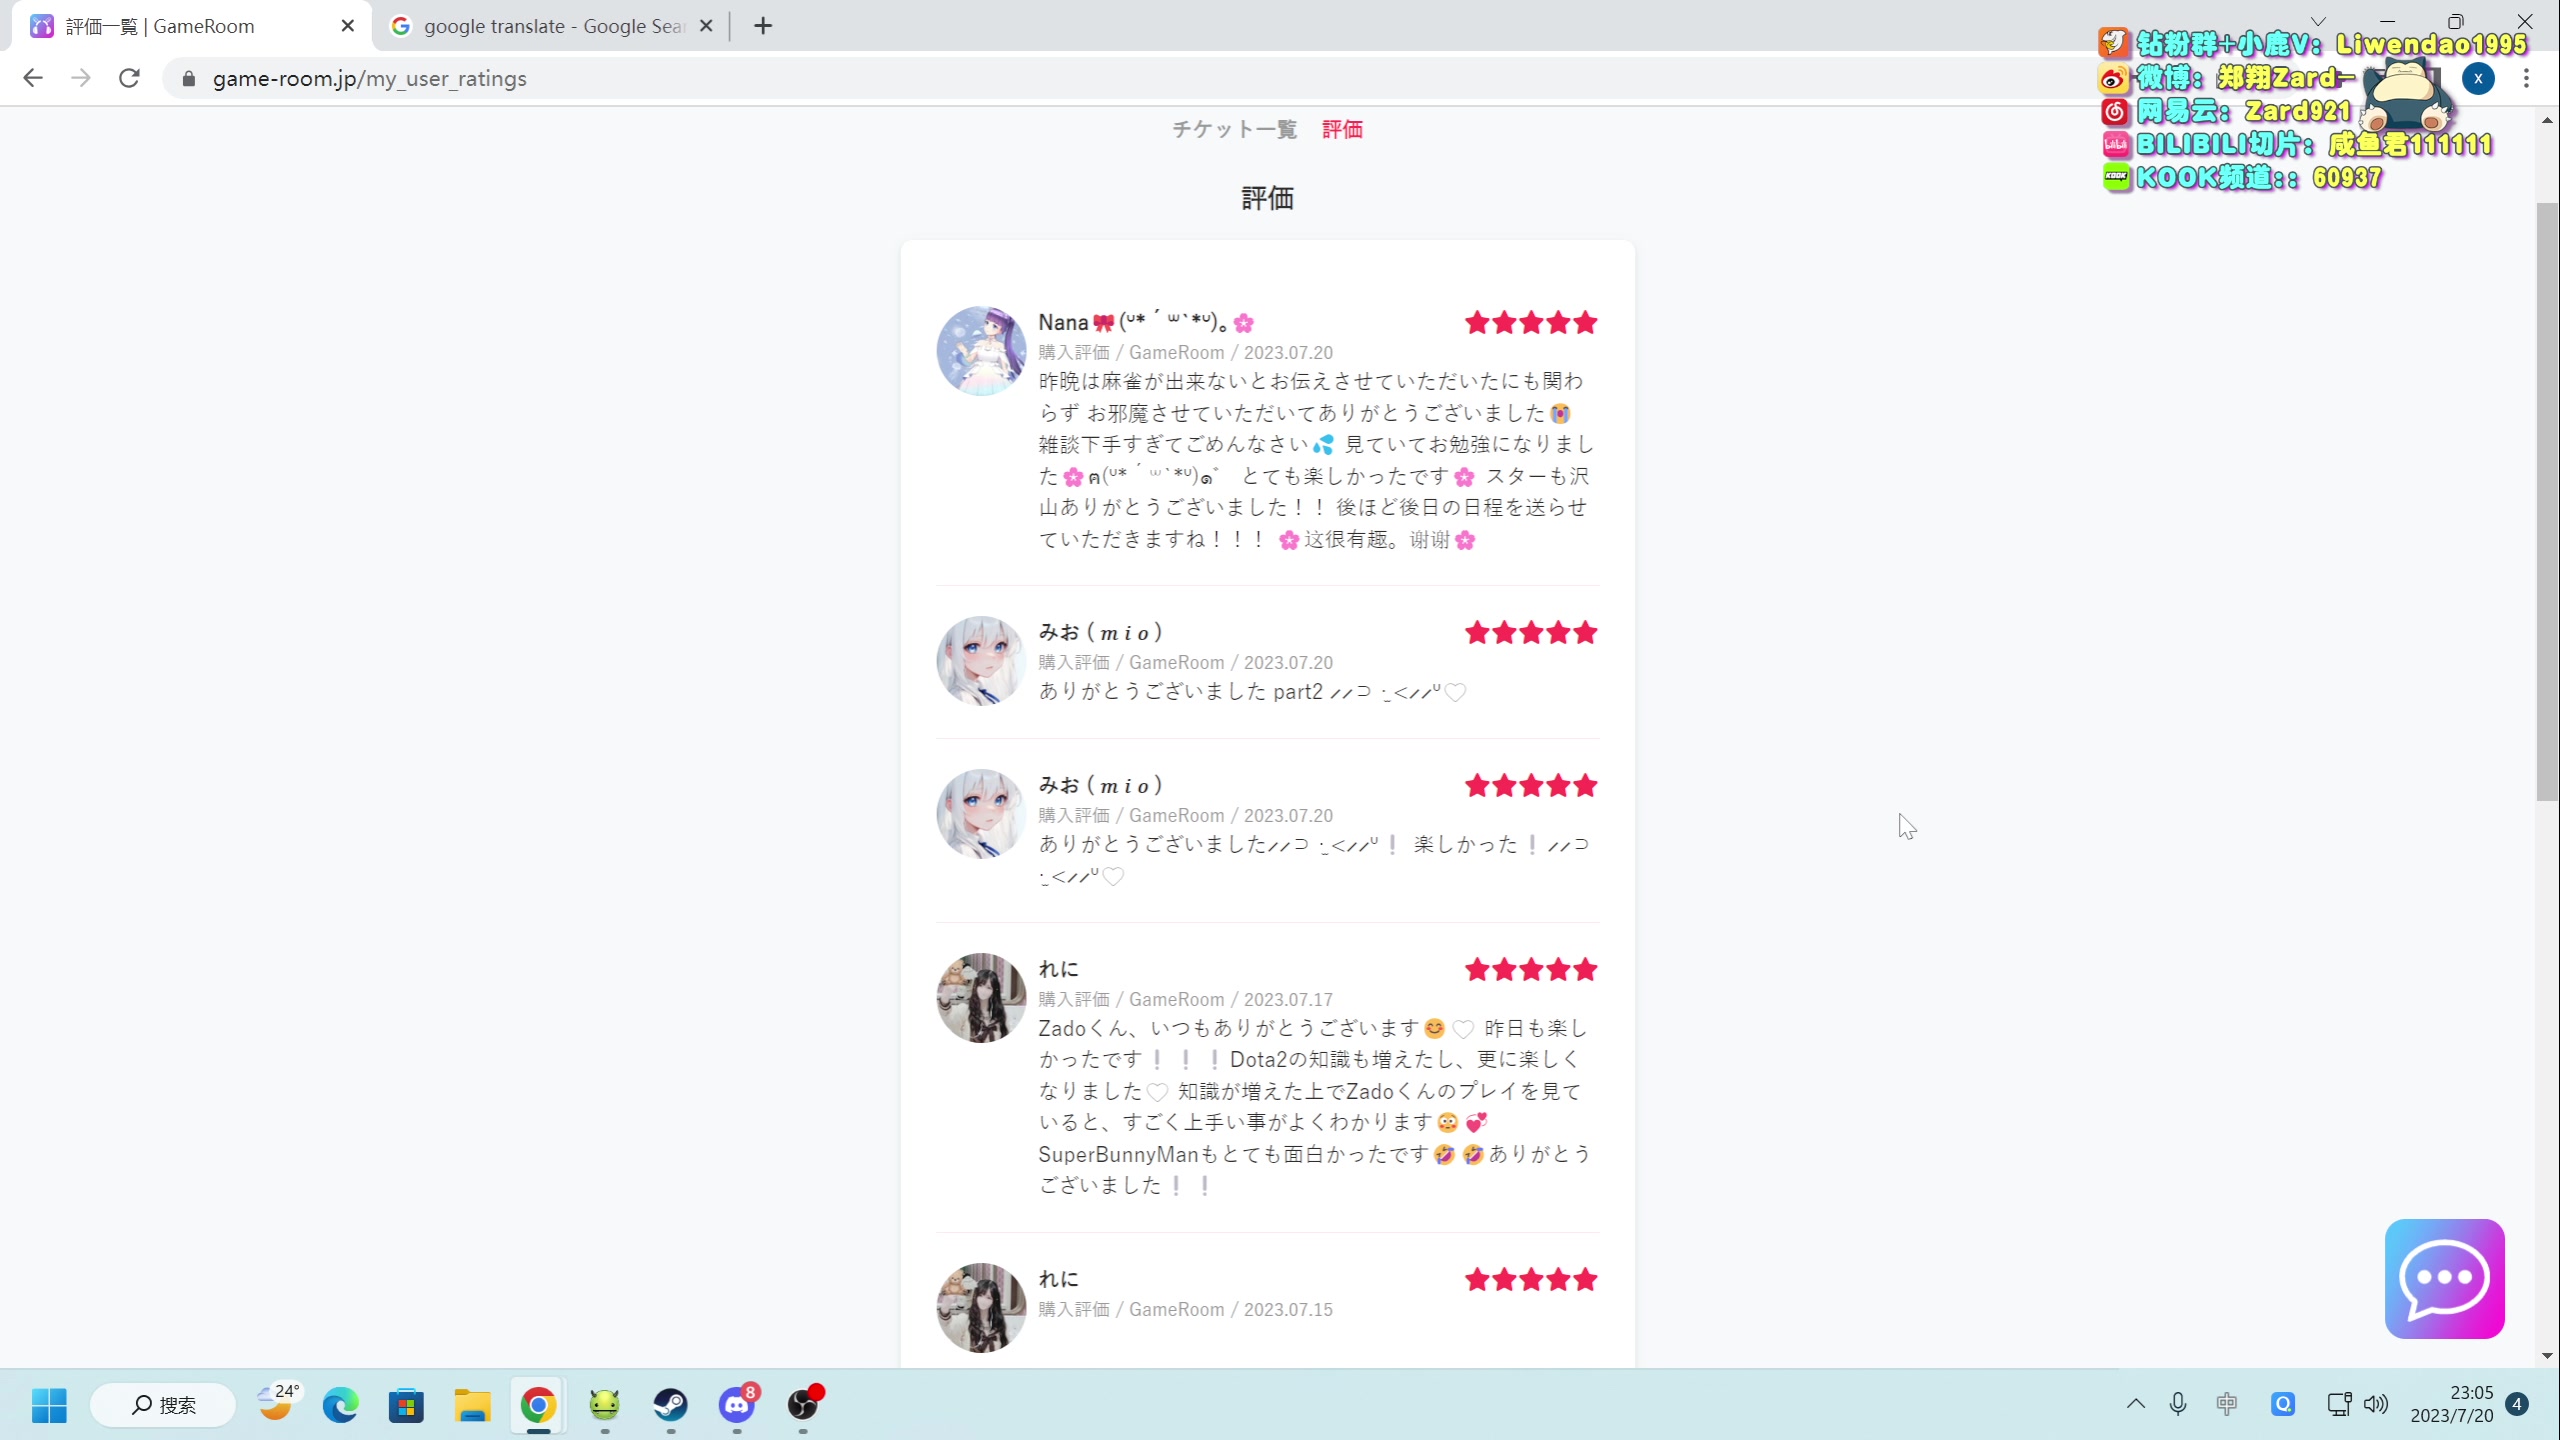Select the red 評価 navigation link
This screenshot has height=1440, width=2560.
click(1342, 129)
